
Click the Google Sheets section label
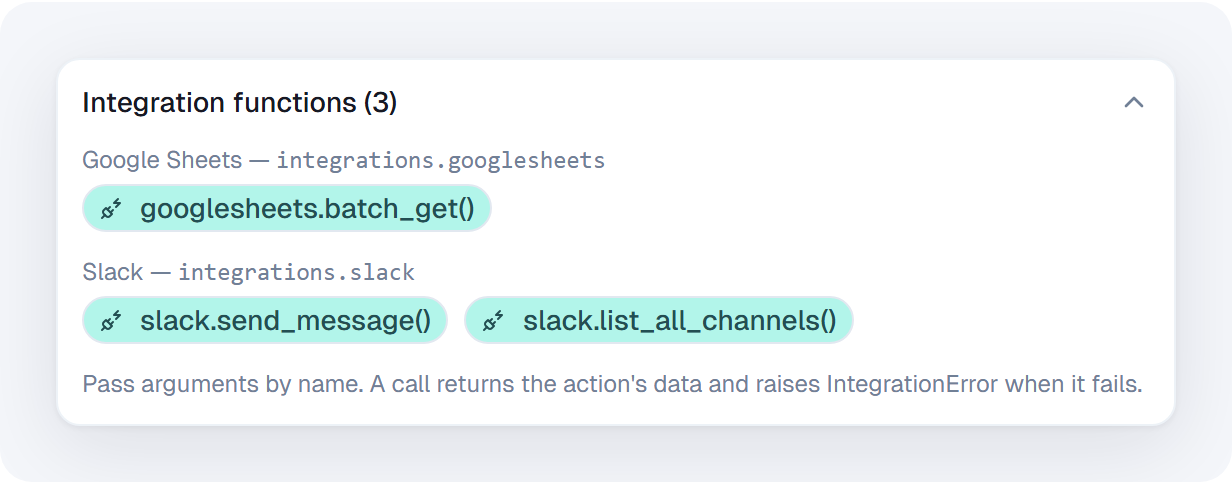[162, 160]
